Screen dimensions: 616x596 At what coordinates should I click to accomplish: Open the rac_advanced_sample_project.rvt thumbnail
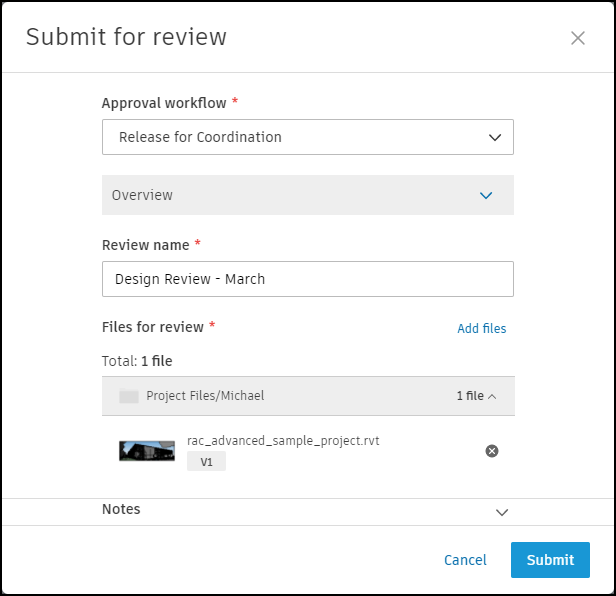coord(147,451)
